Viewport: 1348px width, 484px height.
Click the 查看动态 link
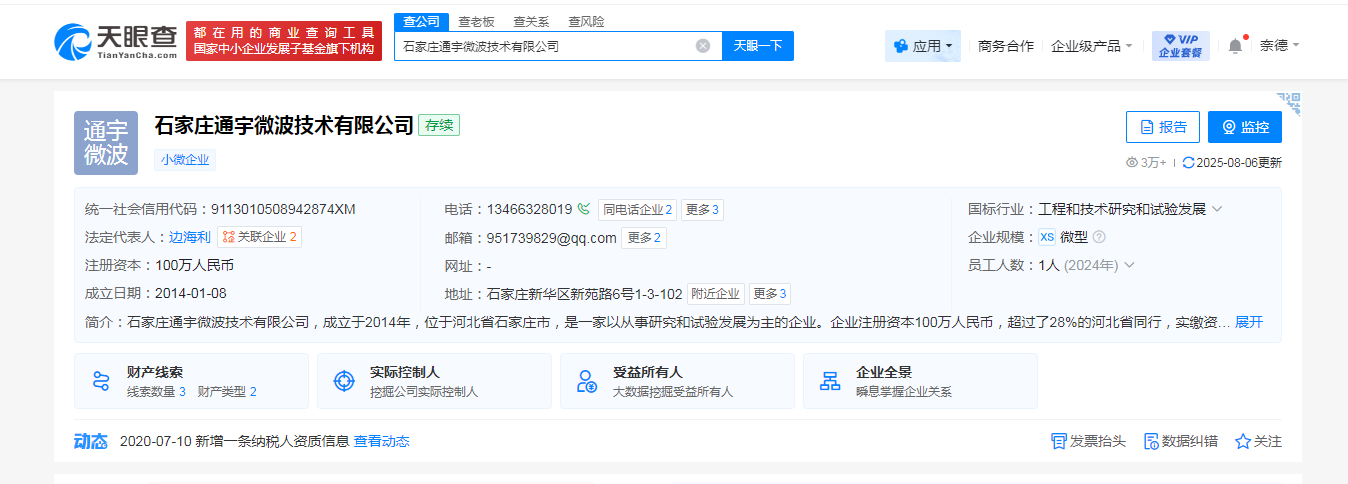382,441
